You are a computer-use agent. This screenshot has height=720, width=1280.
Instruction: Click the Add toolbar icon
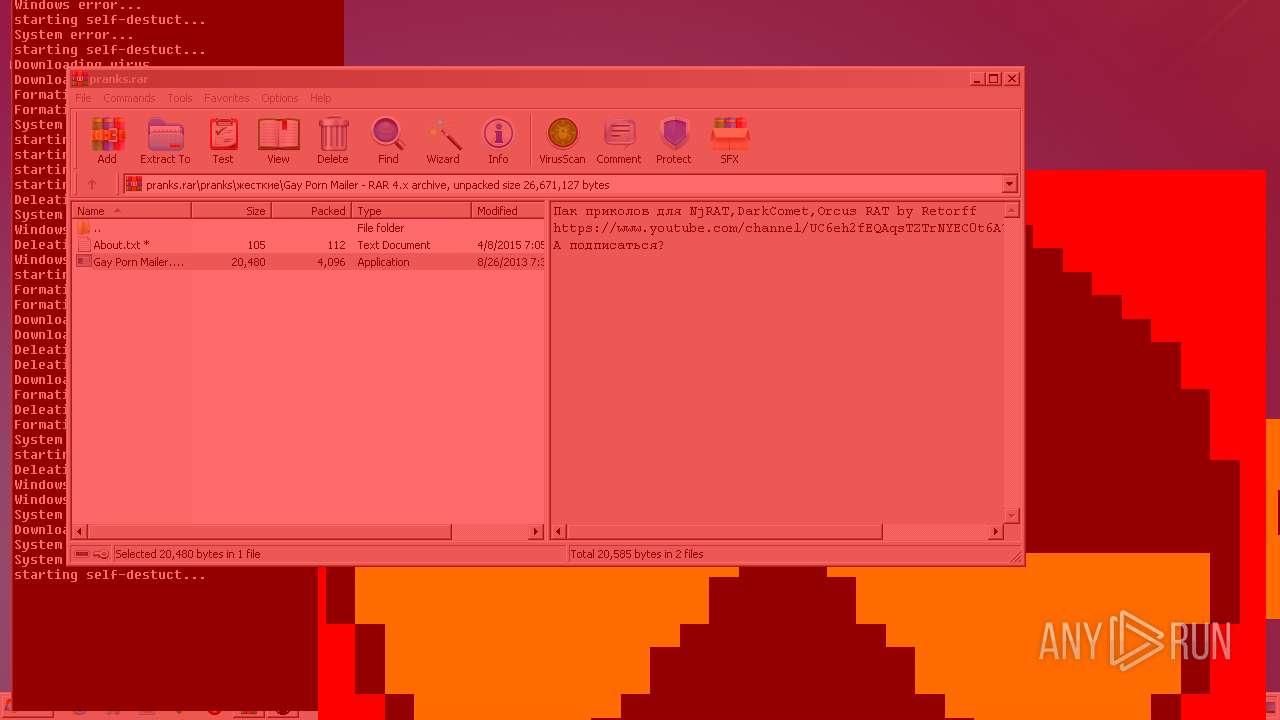click(107, 141)
